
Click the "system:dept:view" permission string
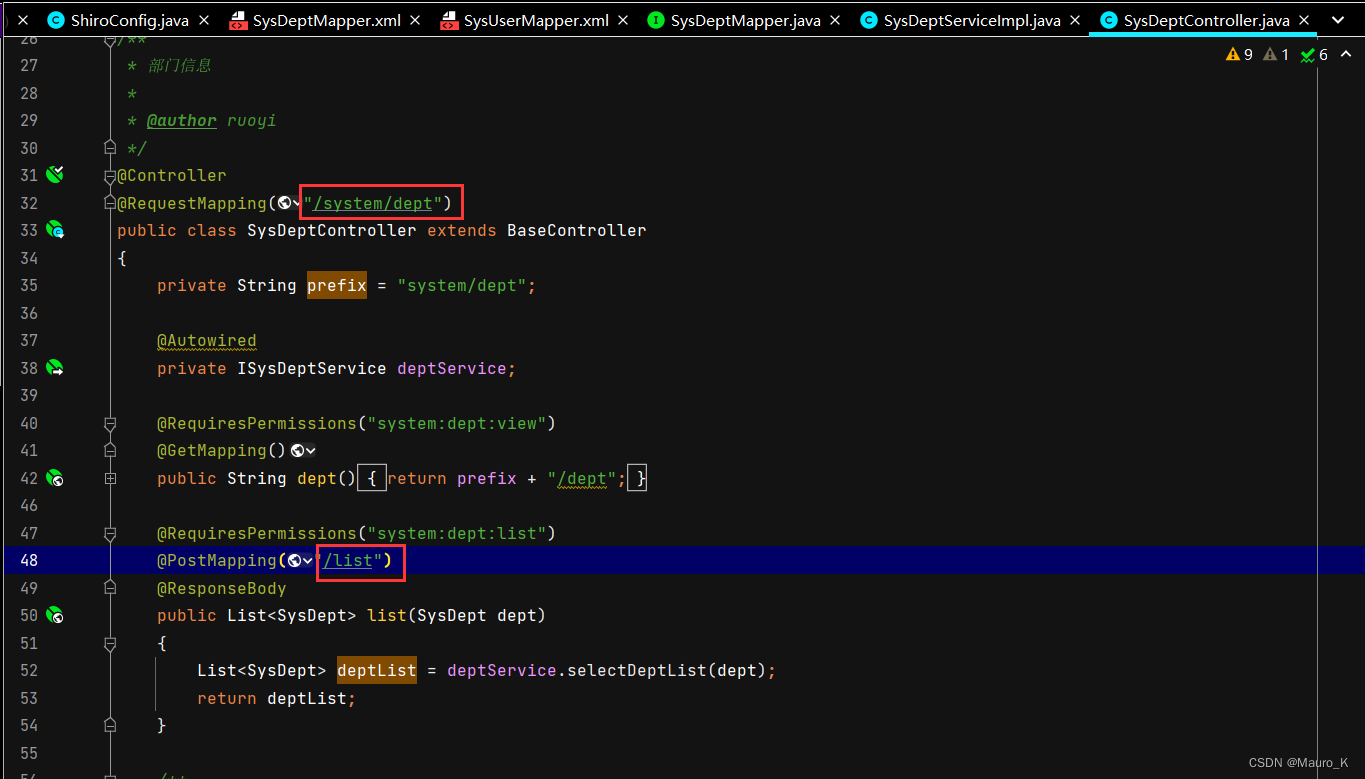click(x=457, y=423)
